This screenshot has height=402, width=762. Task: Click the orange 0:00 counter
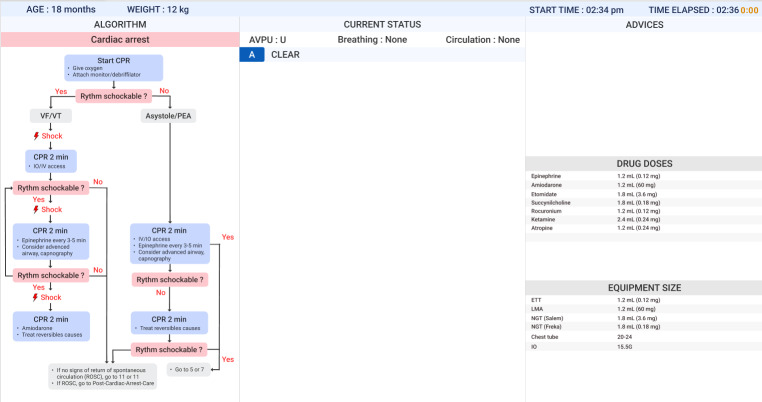point(749,10)
